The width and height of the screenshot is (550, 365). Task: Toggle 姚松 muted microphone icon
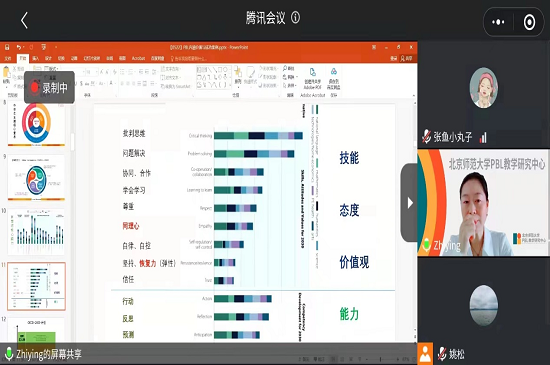[442, 354]
